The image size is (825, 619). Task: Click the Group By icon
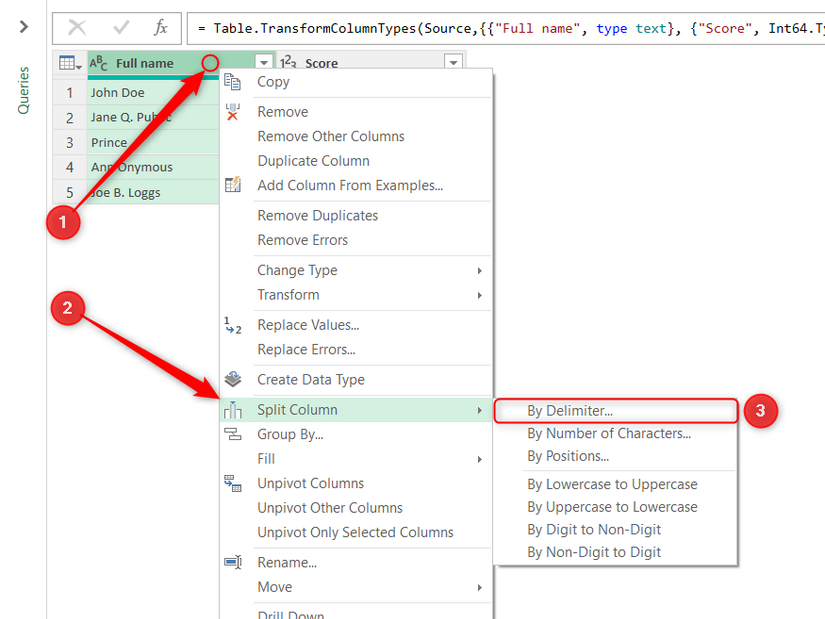click(x=233, y=434)
